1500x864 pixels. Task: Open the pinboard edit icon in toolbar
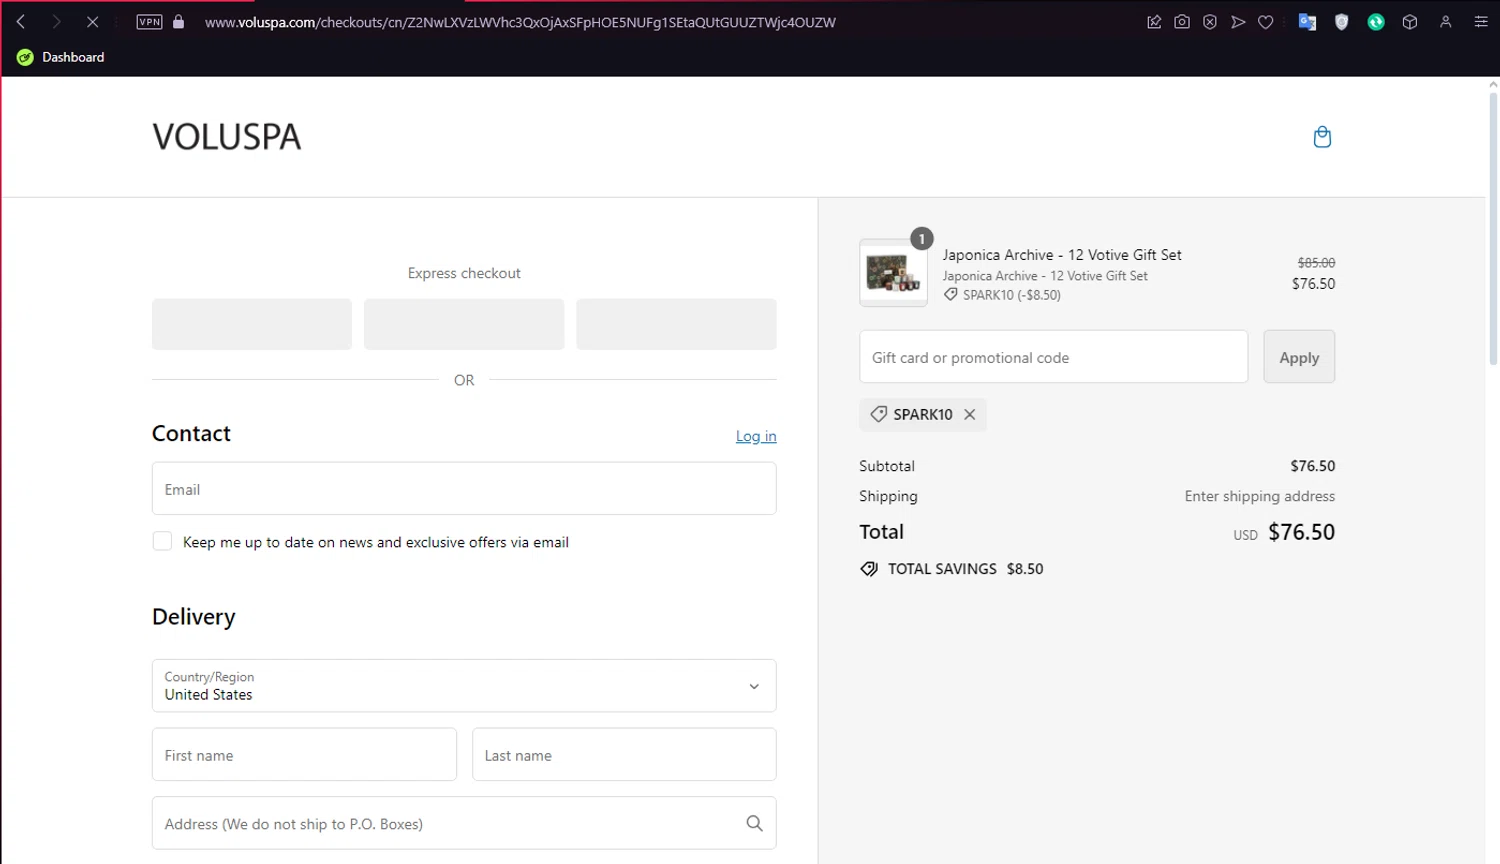[1154, 22]
